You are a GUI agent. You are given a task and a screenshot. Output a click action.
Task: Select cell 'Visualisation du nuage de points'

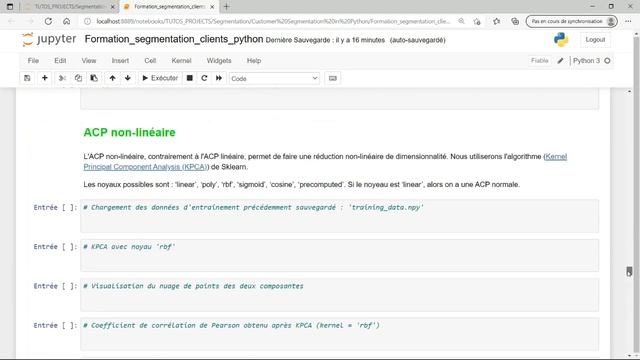coord(339,295)
